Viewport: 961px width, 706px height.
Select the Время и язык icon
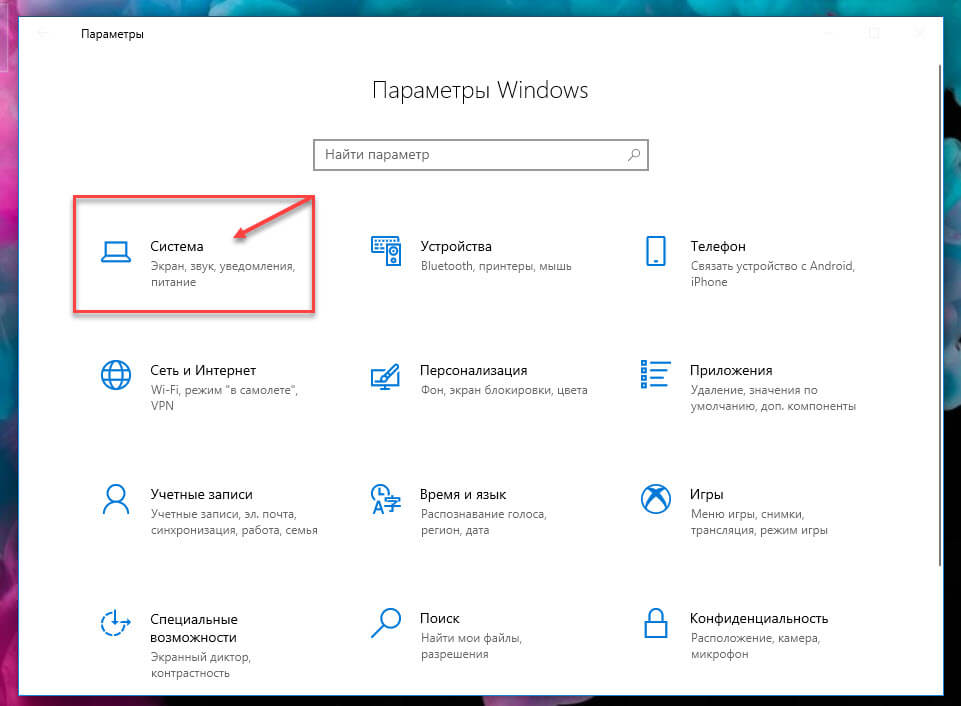pos(386,499)
